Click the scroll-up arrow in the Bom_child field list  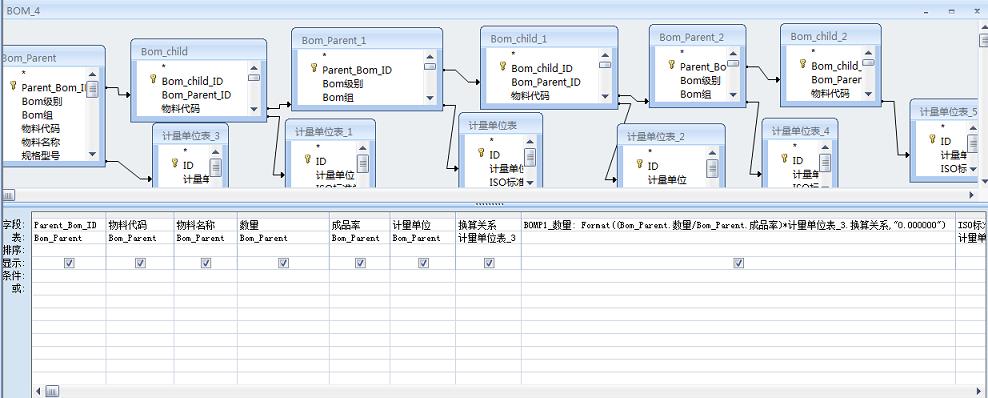pyautogui.click(x=253, y=68)
